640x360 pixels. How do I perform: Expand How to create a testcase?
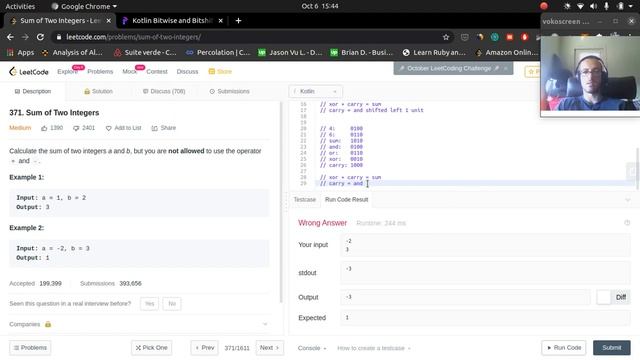[374, 348]
